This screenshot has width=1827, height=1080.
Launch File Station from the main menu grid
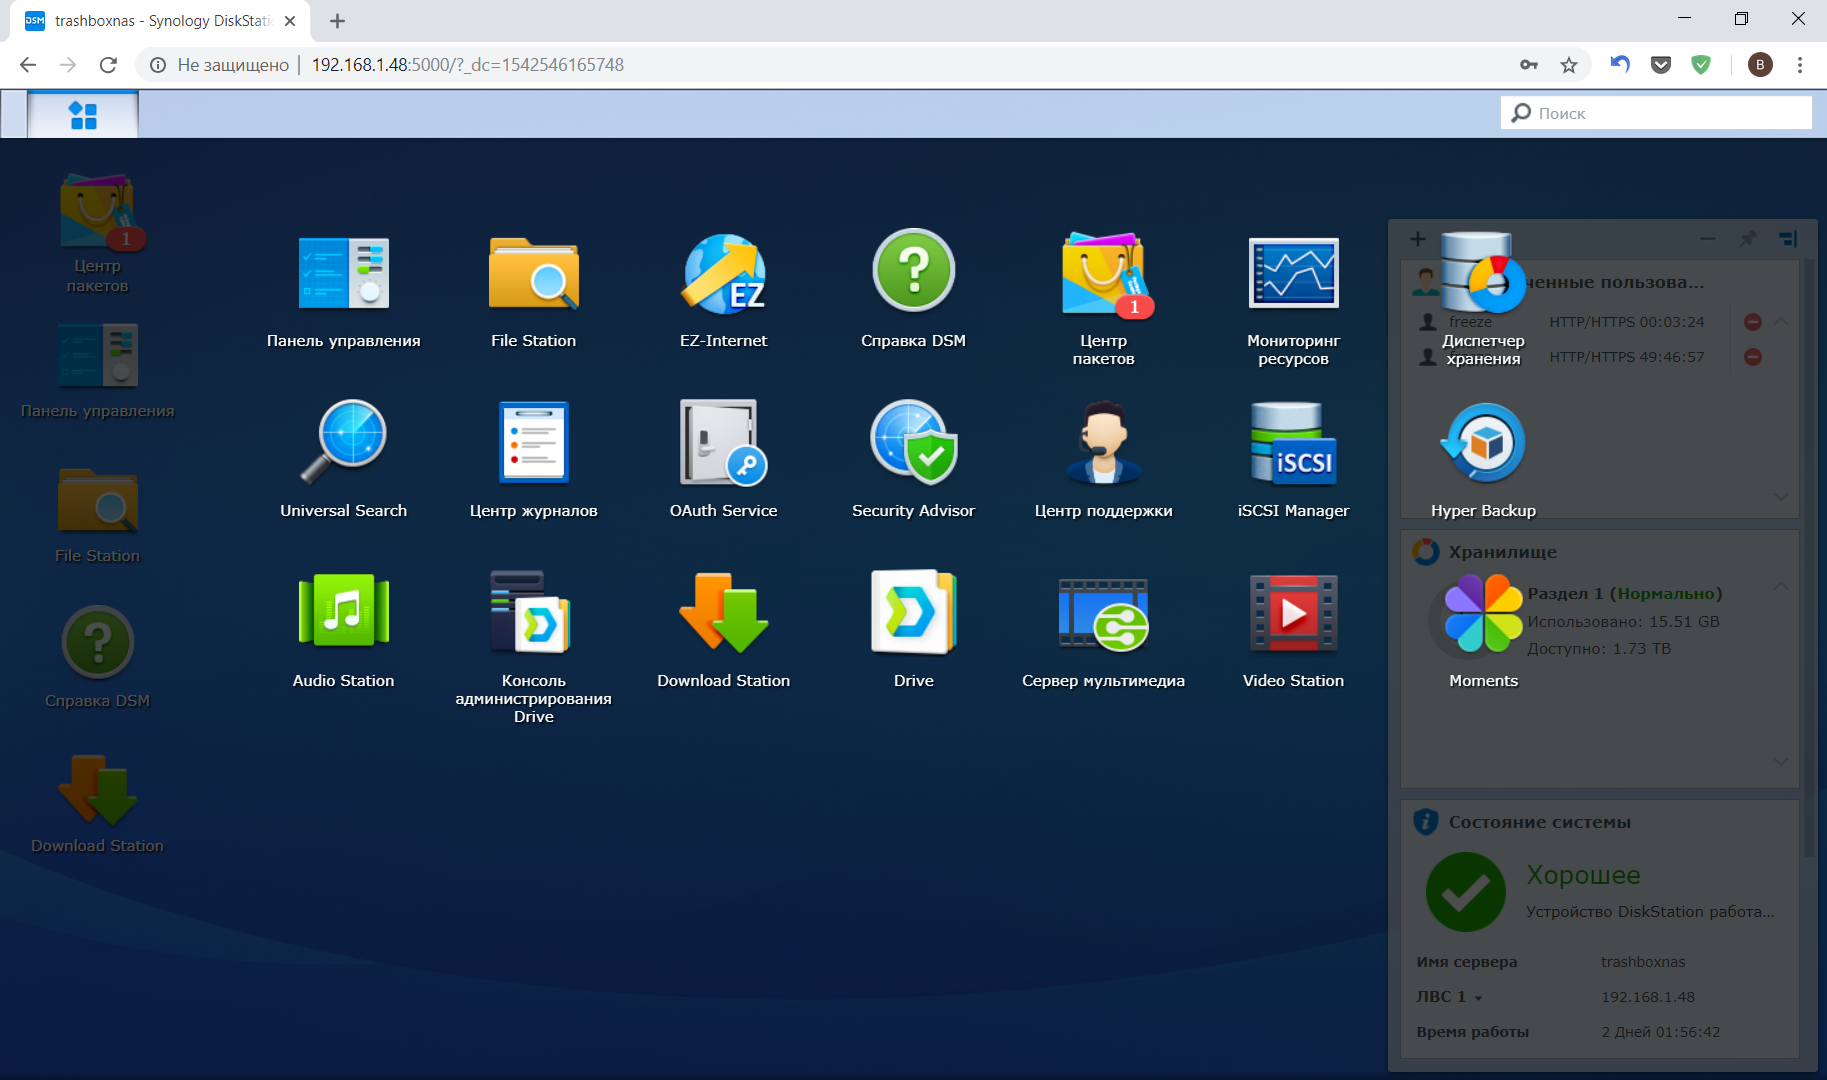coord(533,291)
